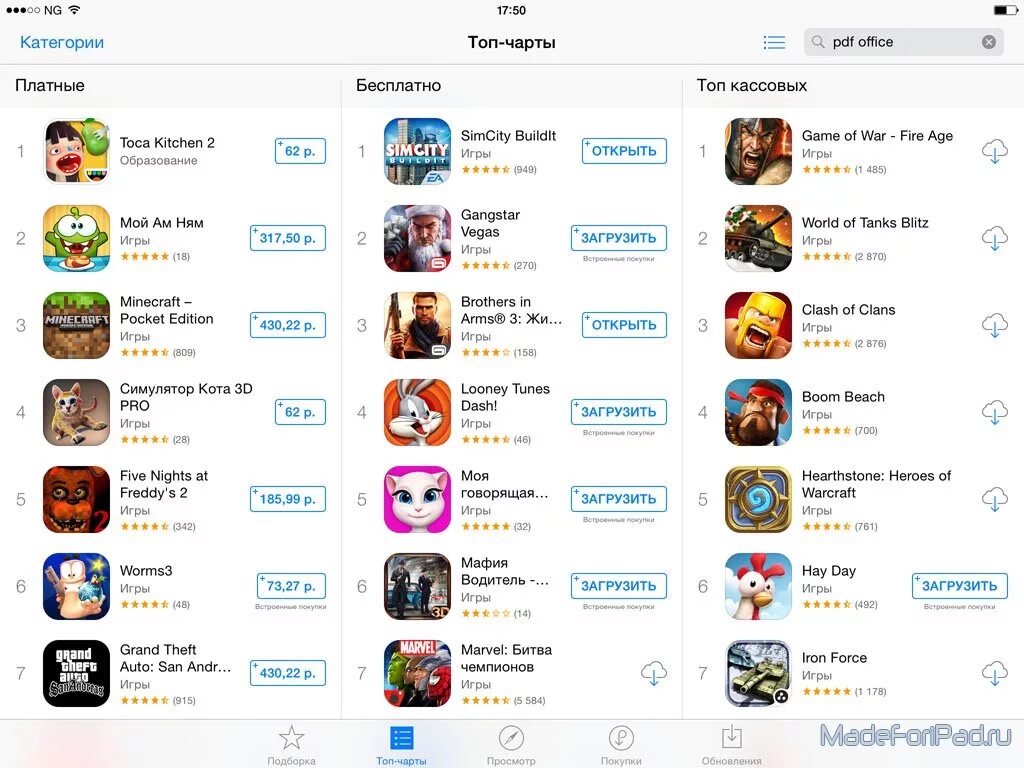Clear the pdf office search text
This screenshot has width=1024, height=768.
(989, 42)
